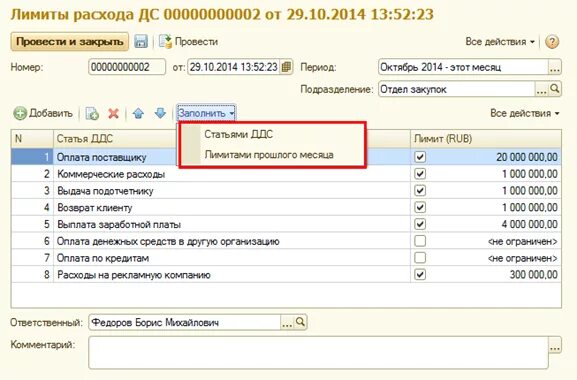This screenshot has width=577, height=380.
Task: Click the Ответственный field Федоров Борис Михайлович
Action: coord(184,323)
